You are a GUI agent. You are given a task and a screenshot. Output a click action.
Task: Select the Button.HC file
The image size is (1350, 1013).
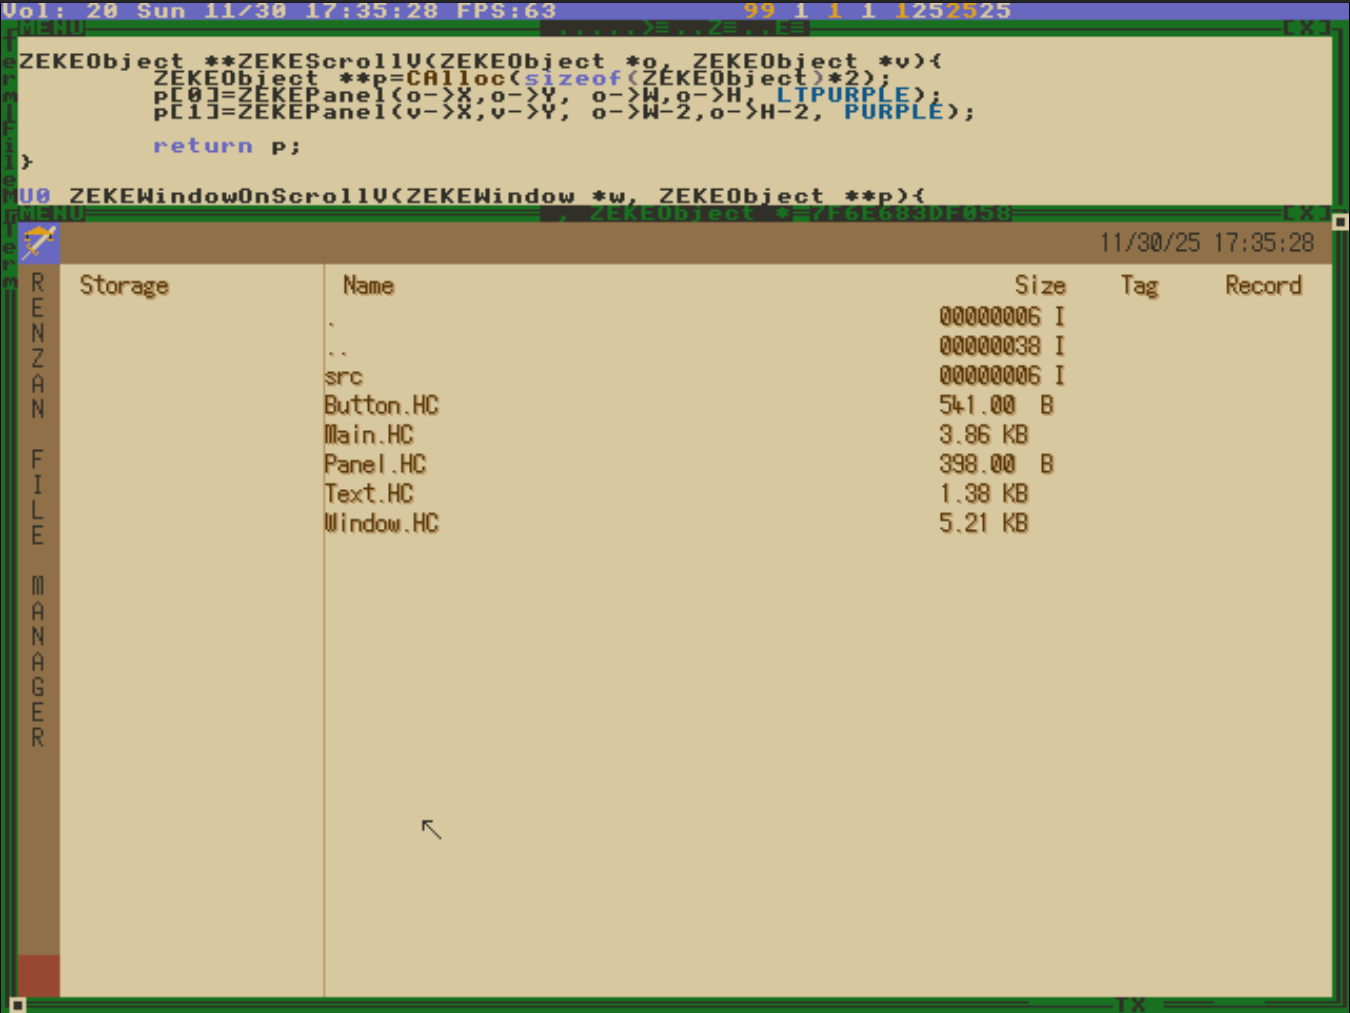pos(381,406)
